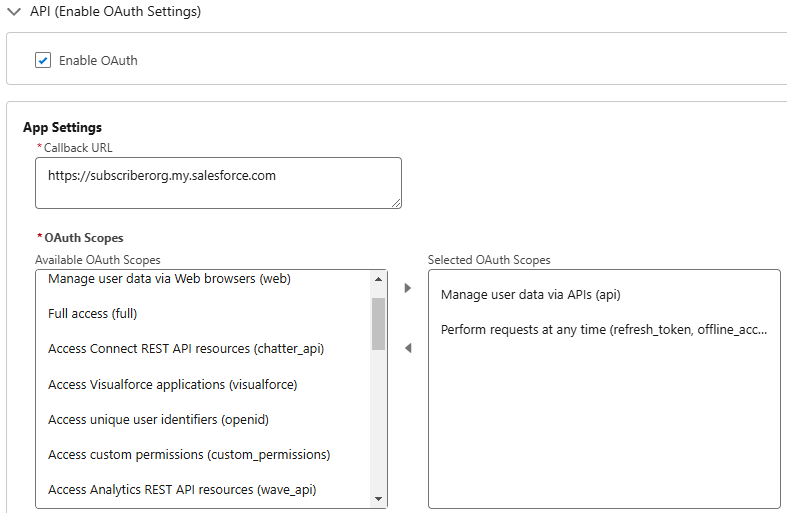Screen dimensions: 787x513
Task: Click the scroll up arrow in Available Scopes
Action: 378,279
